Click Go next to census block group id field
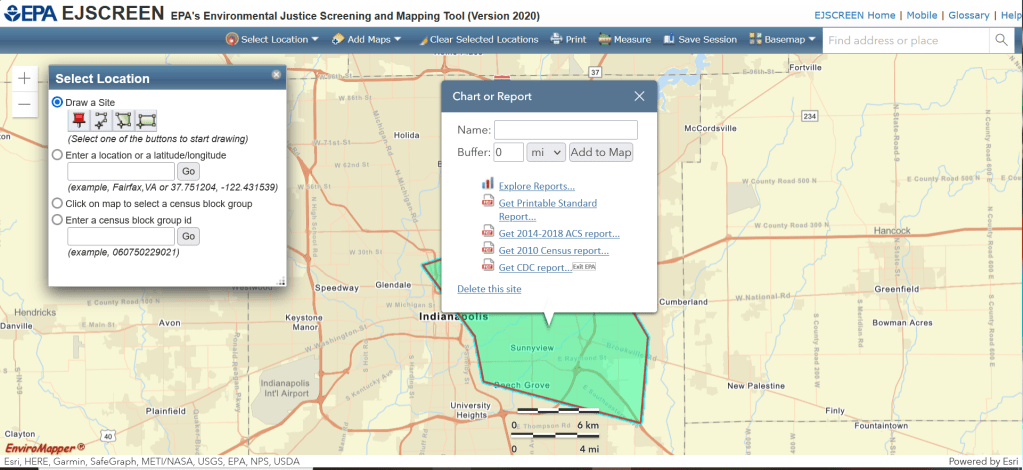This screenshot has height=470, width=1023. (x=189, y=236)
